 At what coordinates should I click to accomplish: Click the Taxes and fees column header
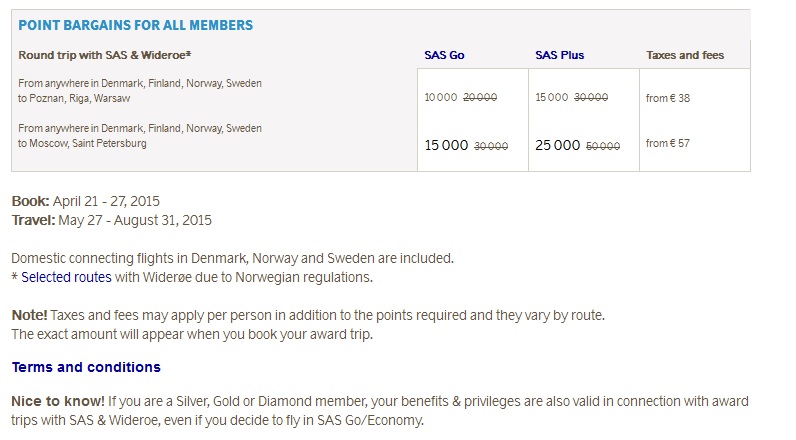pyautogui.click(x=685, y=55)
